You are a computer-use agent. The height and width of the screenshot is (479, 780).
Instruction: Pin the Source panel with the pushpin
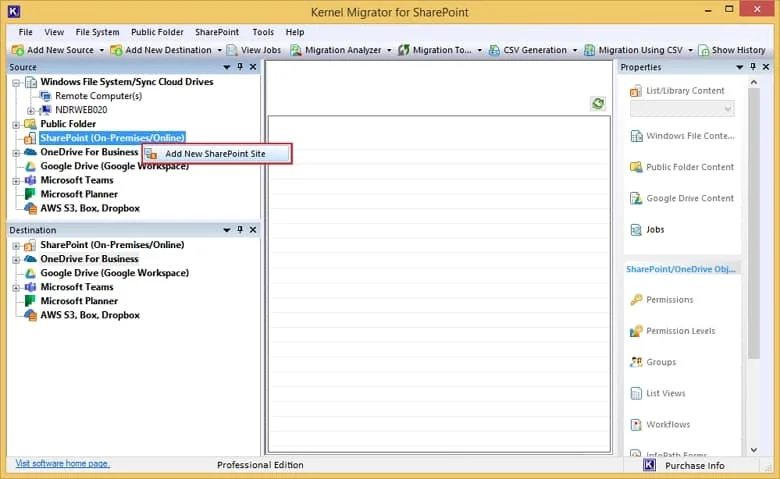click(240, 67)
